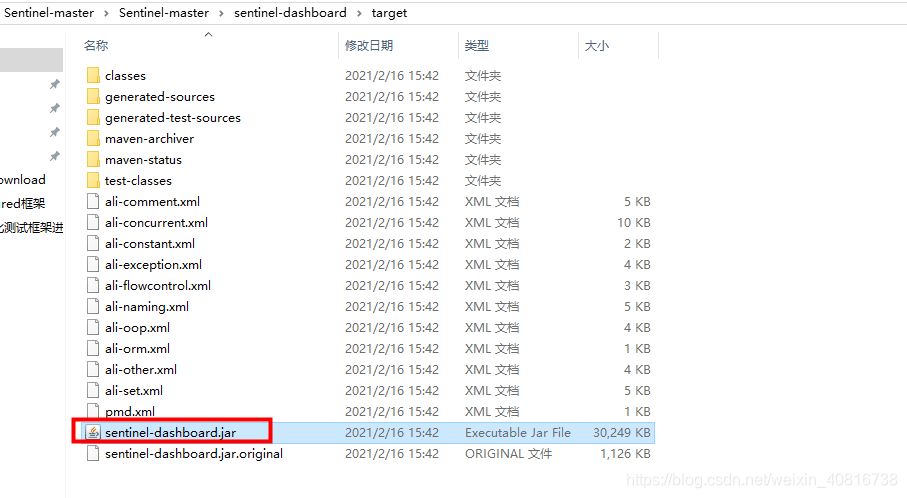
Task: Click the pmd.xml file icon
Action: pos(93,411)
